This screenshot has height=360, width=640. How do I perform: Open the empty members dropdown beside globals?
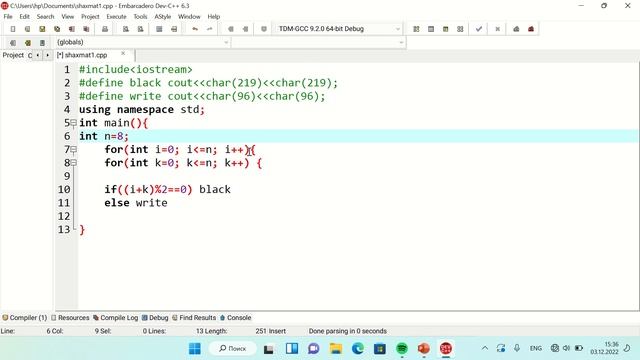[x=319, y=42]
